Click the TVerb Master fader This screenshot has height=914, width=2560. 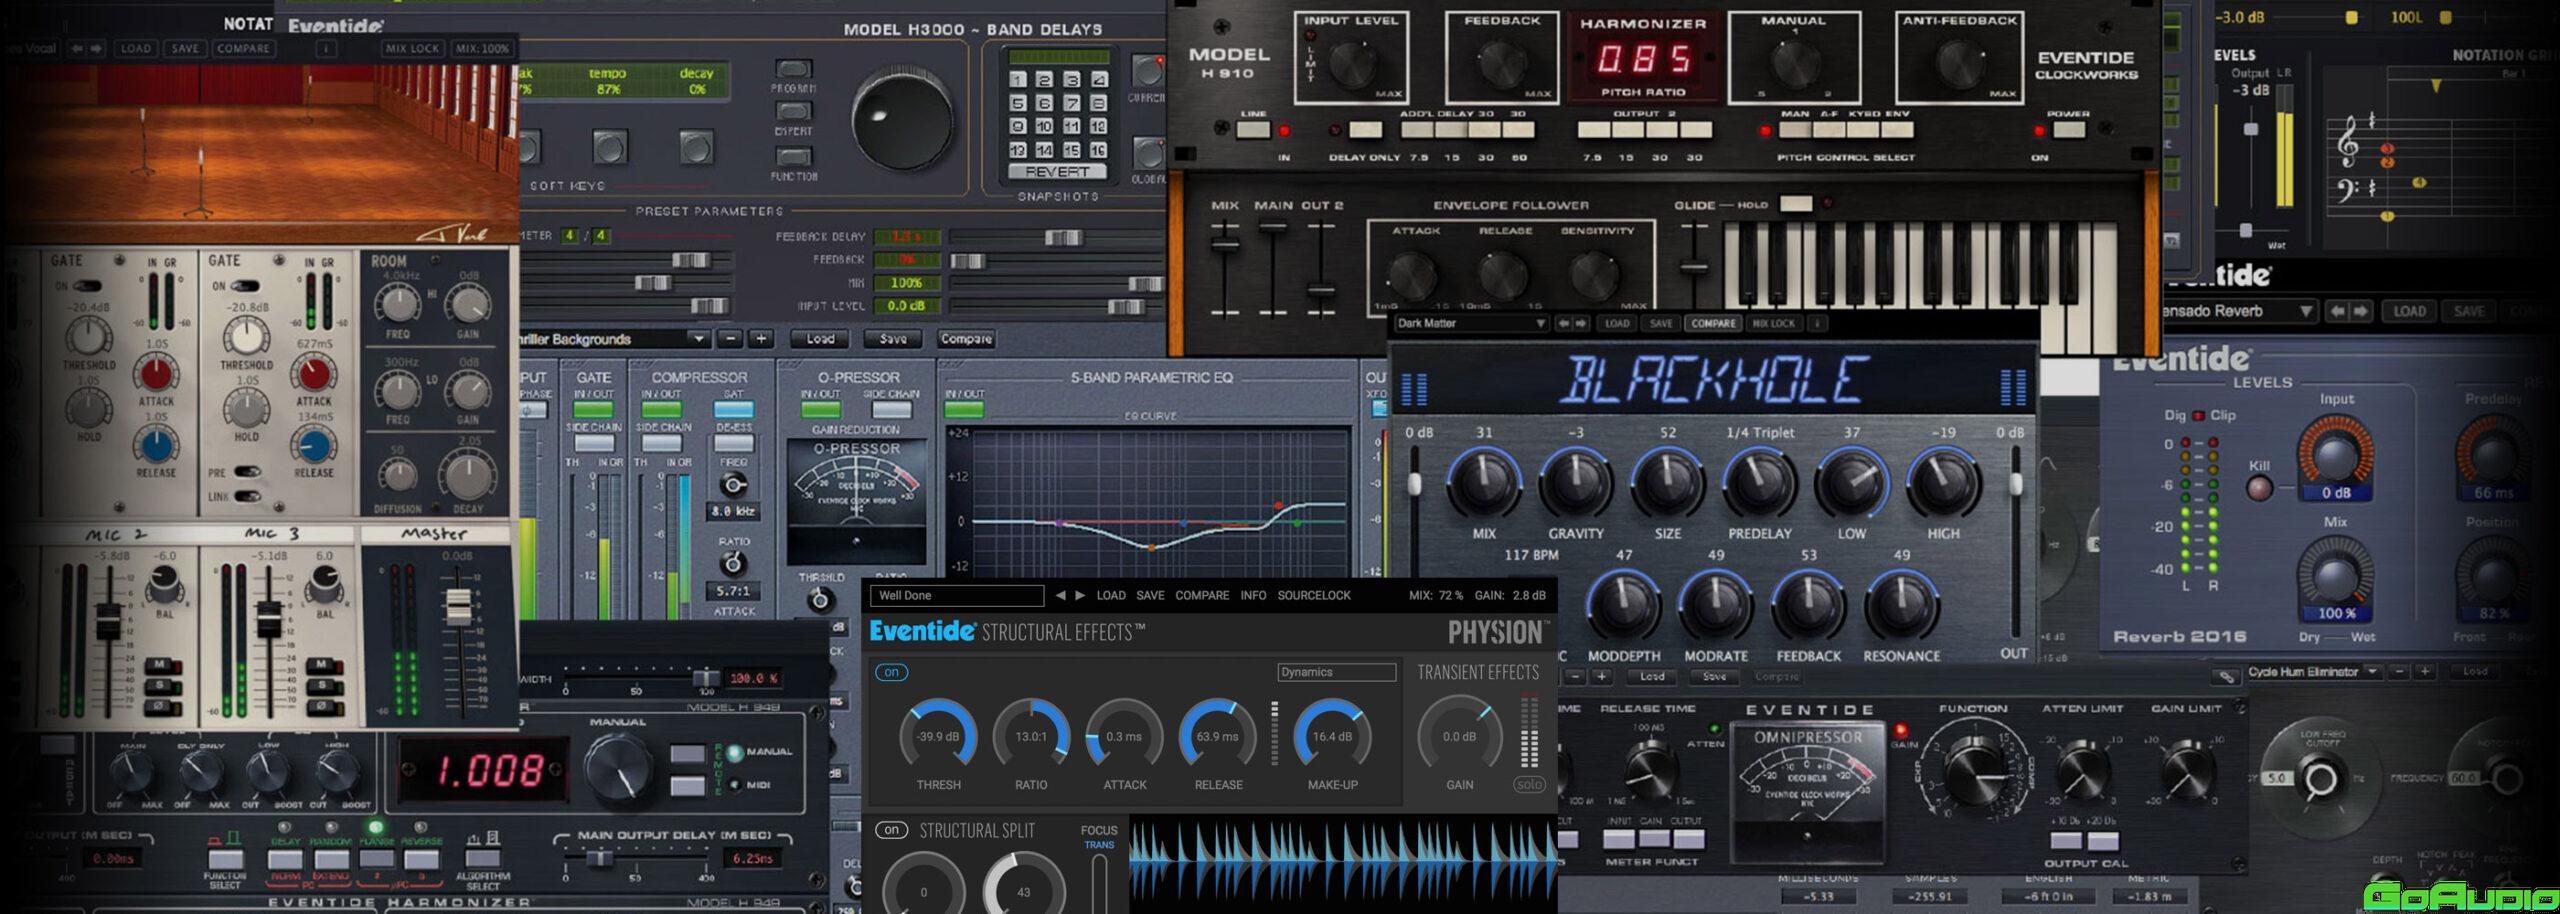tap(458, 605)
